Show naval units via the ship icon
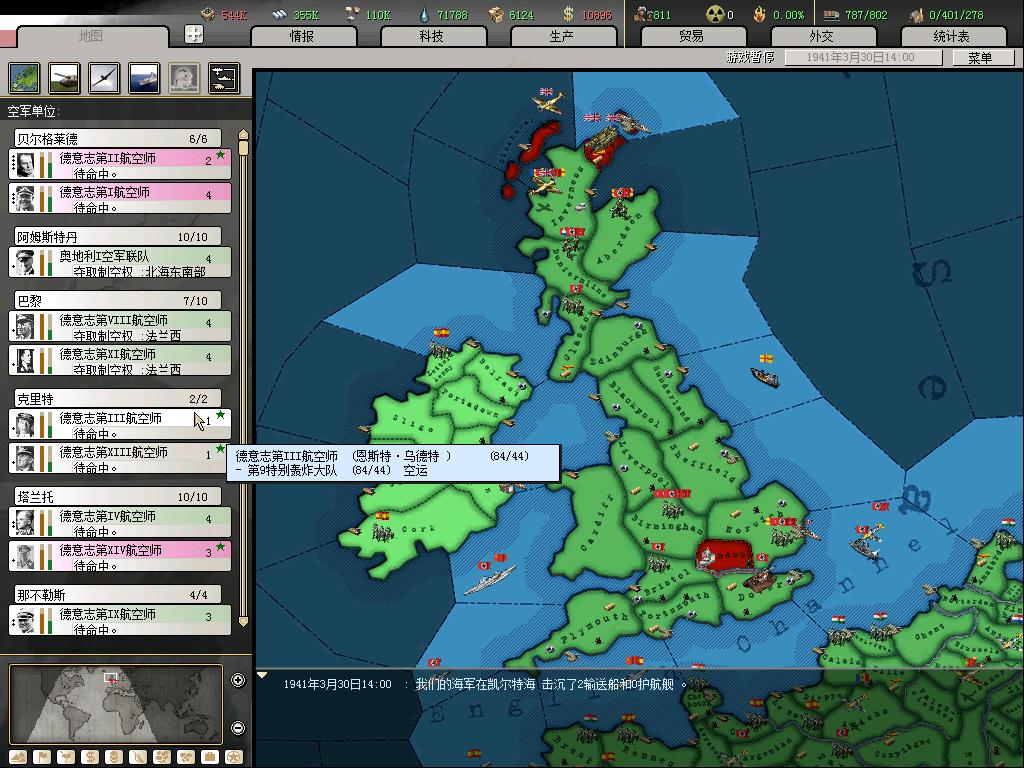The height and width of the screenshot is (768, 1024). click(144, 77)
